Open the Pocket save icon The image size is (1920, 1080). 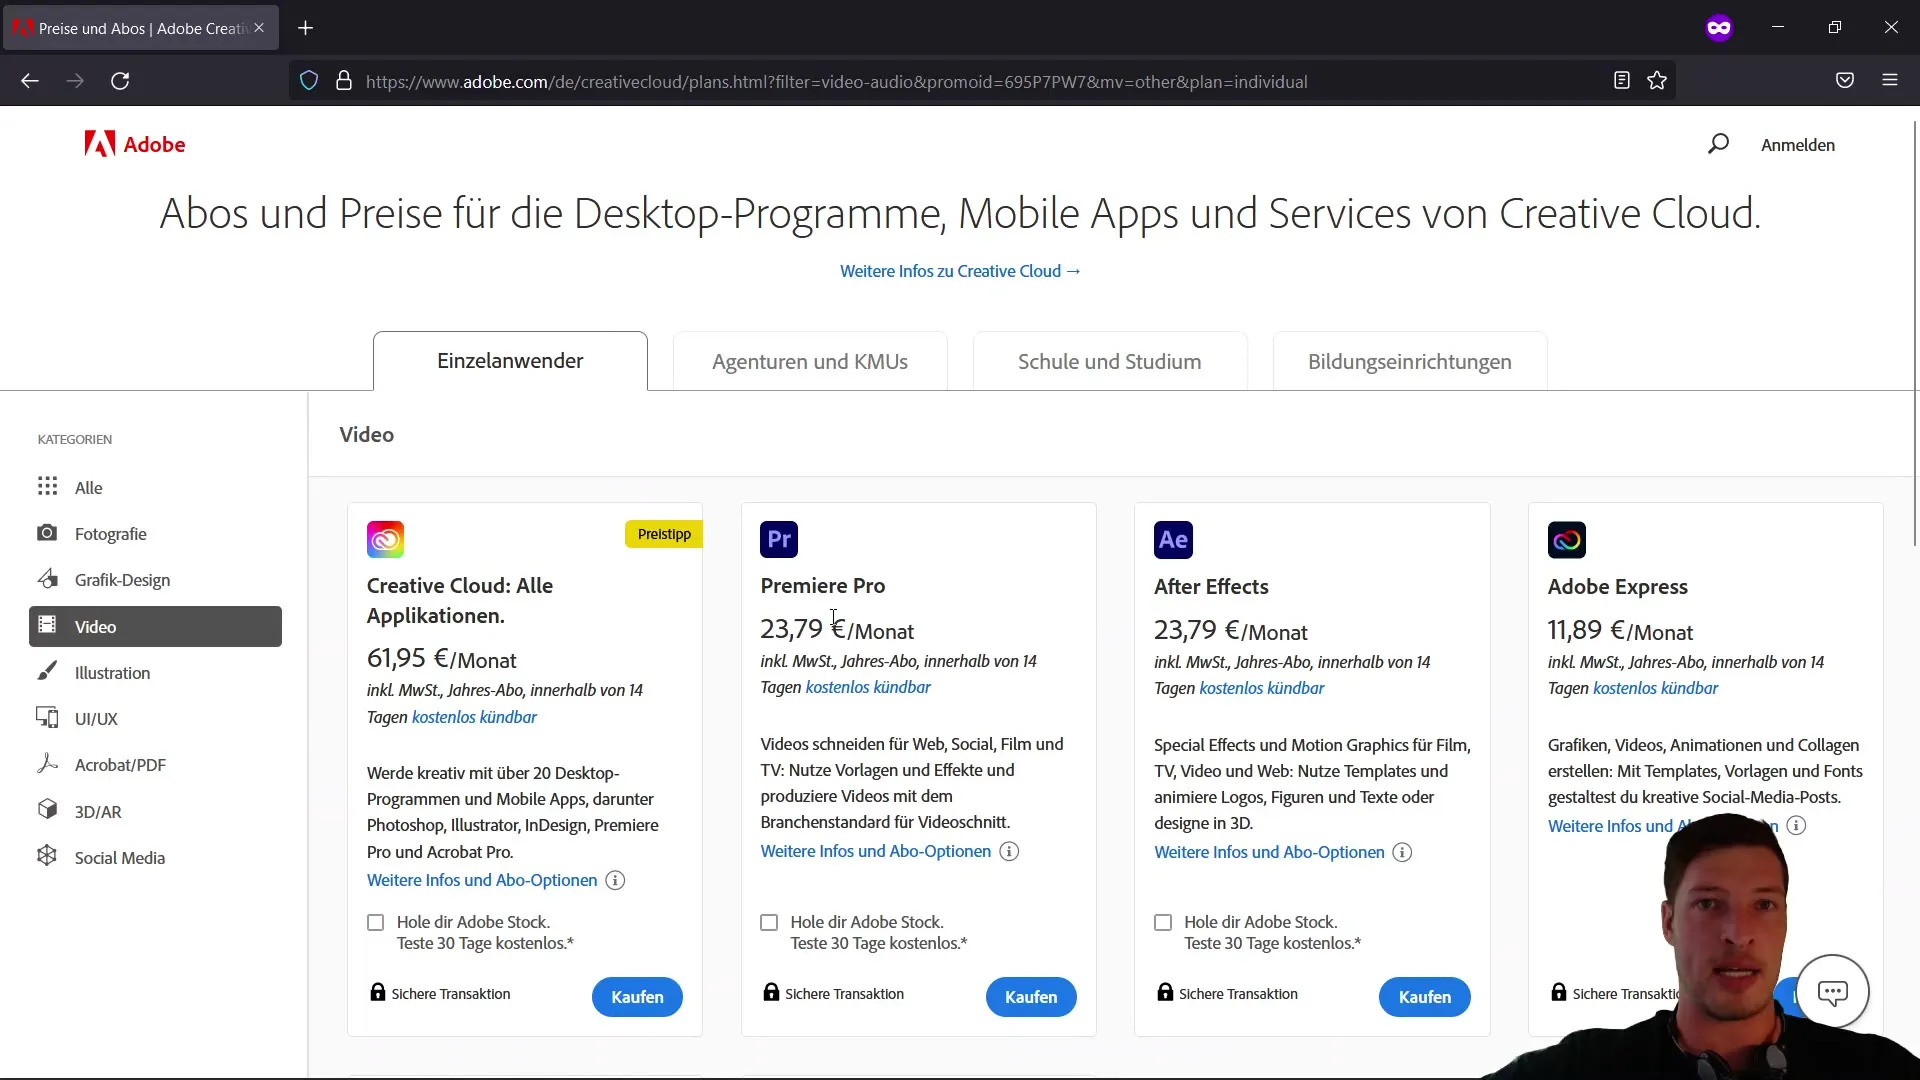point(1845,81)
